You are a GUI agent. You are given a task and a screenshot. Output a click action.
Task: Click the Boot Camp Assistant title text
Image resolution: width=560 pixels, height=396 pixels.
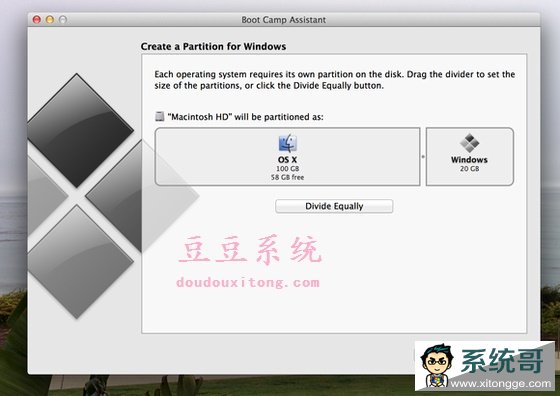pos(284,20)
